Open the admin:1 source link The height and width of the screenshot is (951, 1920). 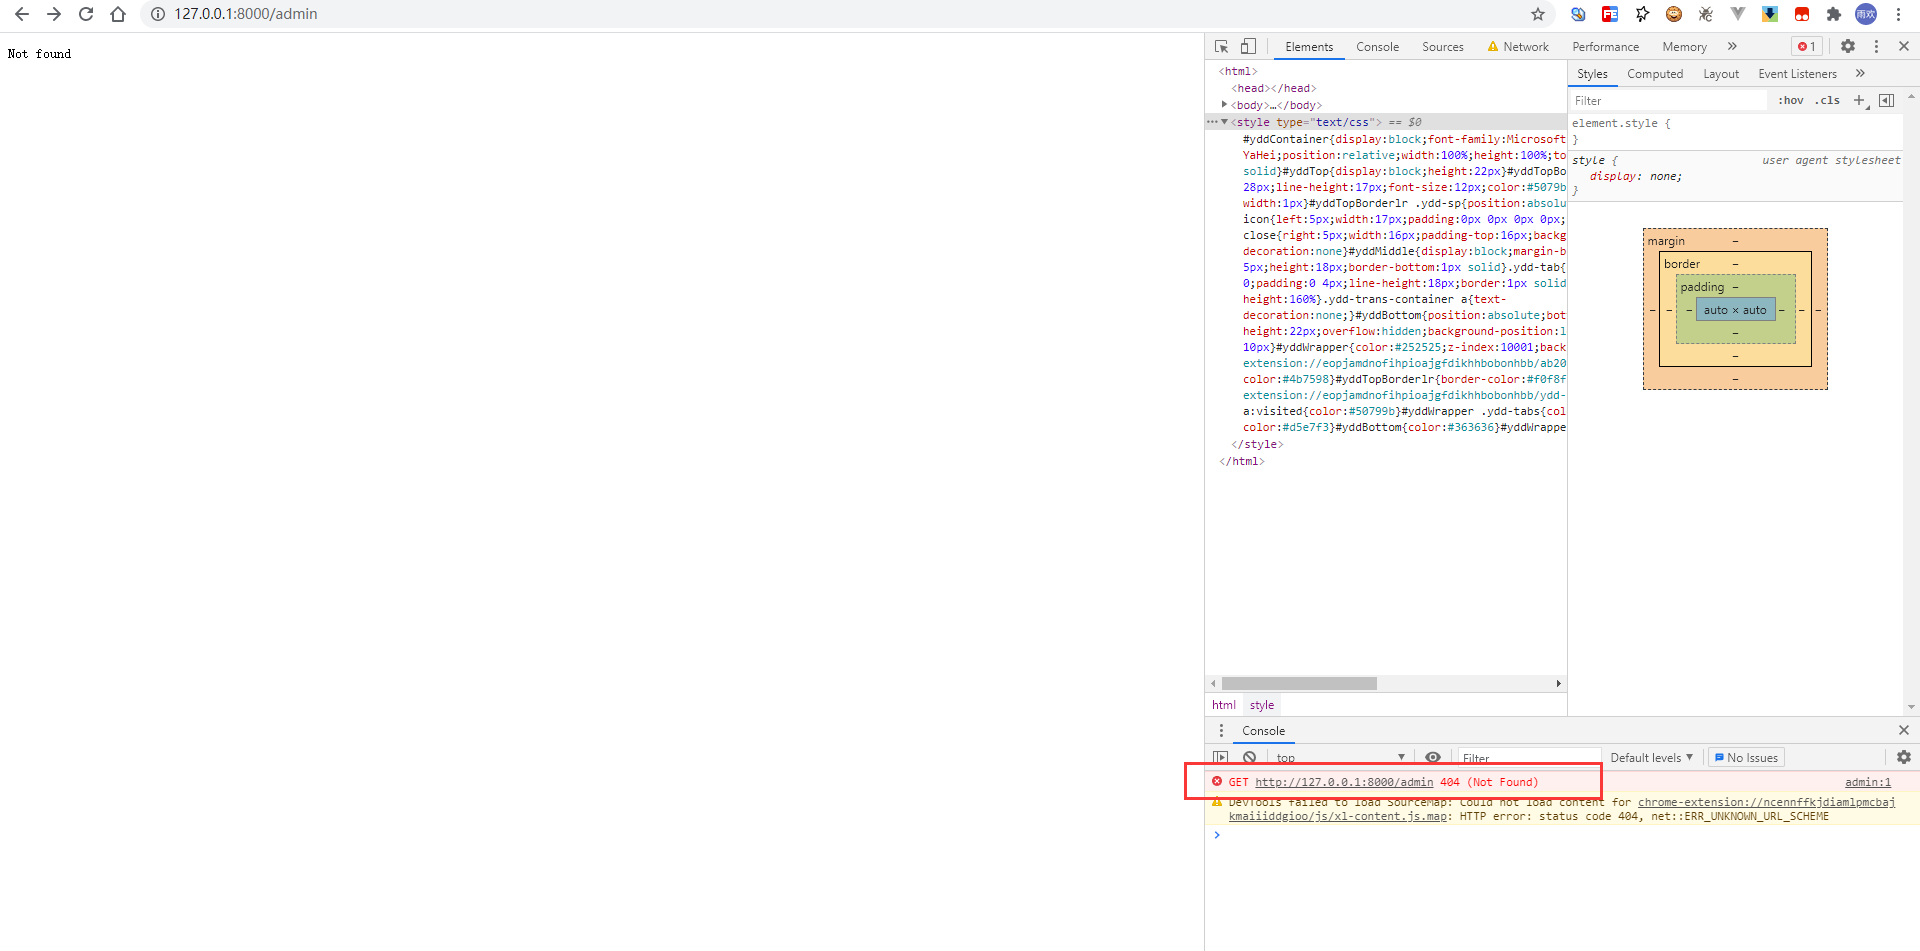tap(1867, 782)
